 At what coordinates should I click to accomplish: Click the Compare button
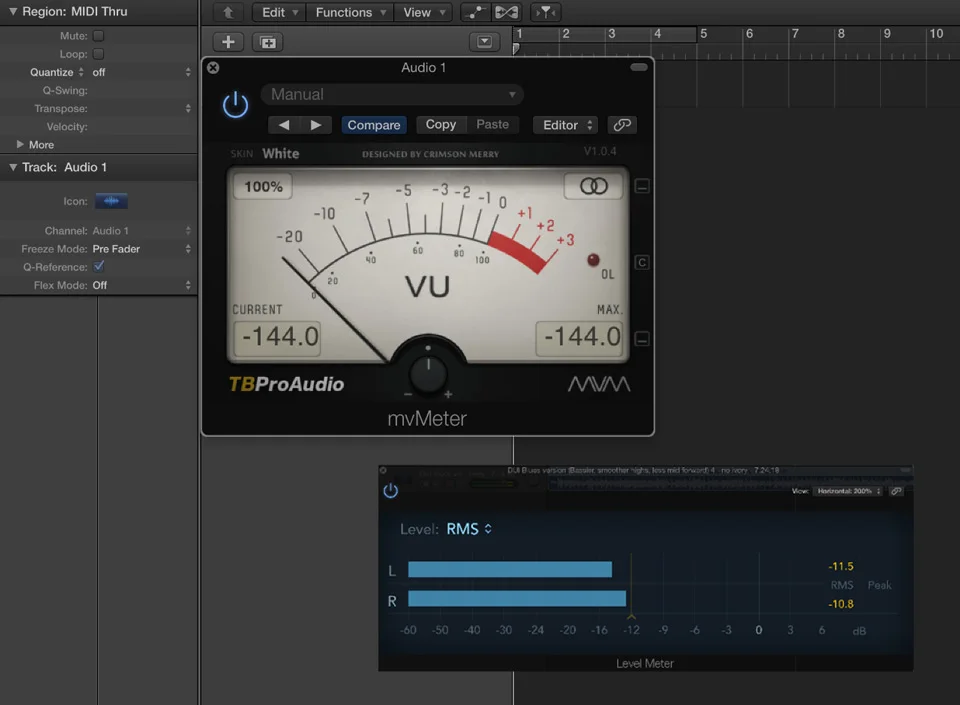(374, 125)
